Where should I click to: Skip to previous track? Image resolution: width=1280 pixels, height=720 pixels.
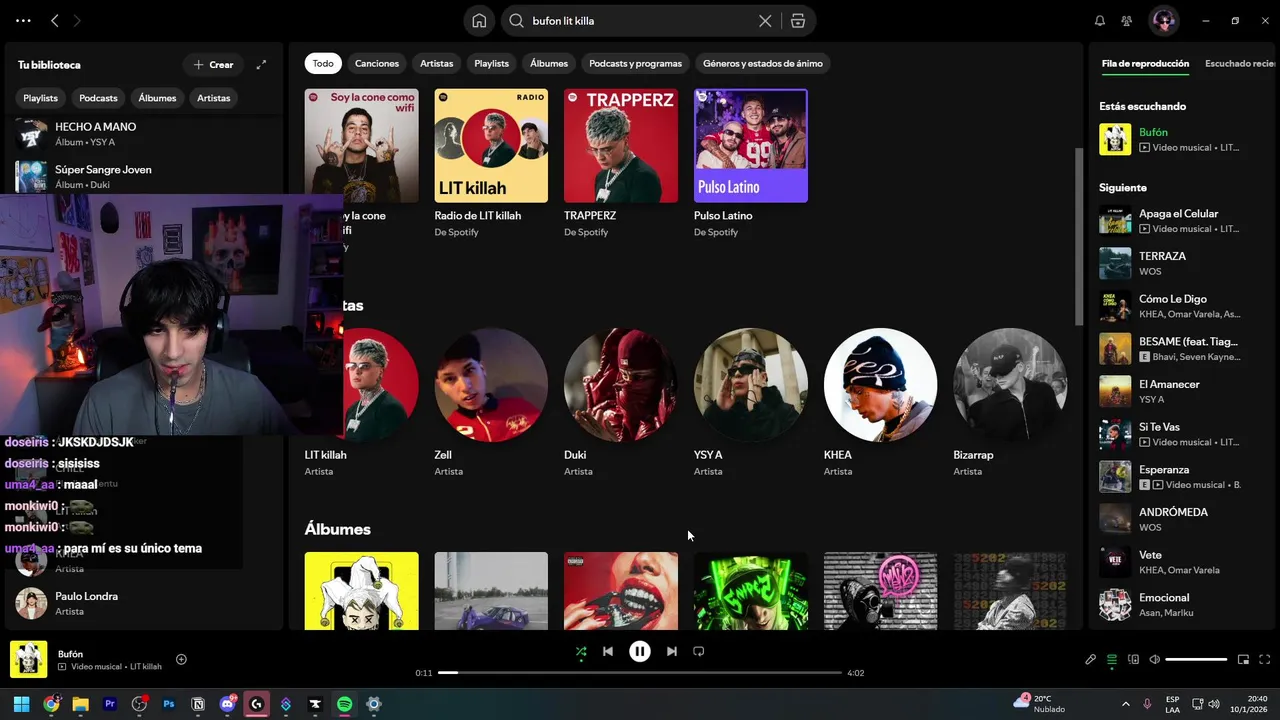click(x=607, y=651)
